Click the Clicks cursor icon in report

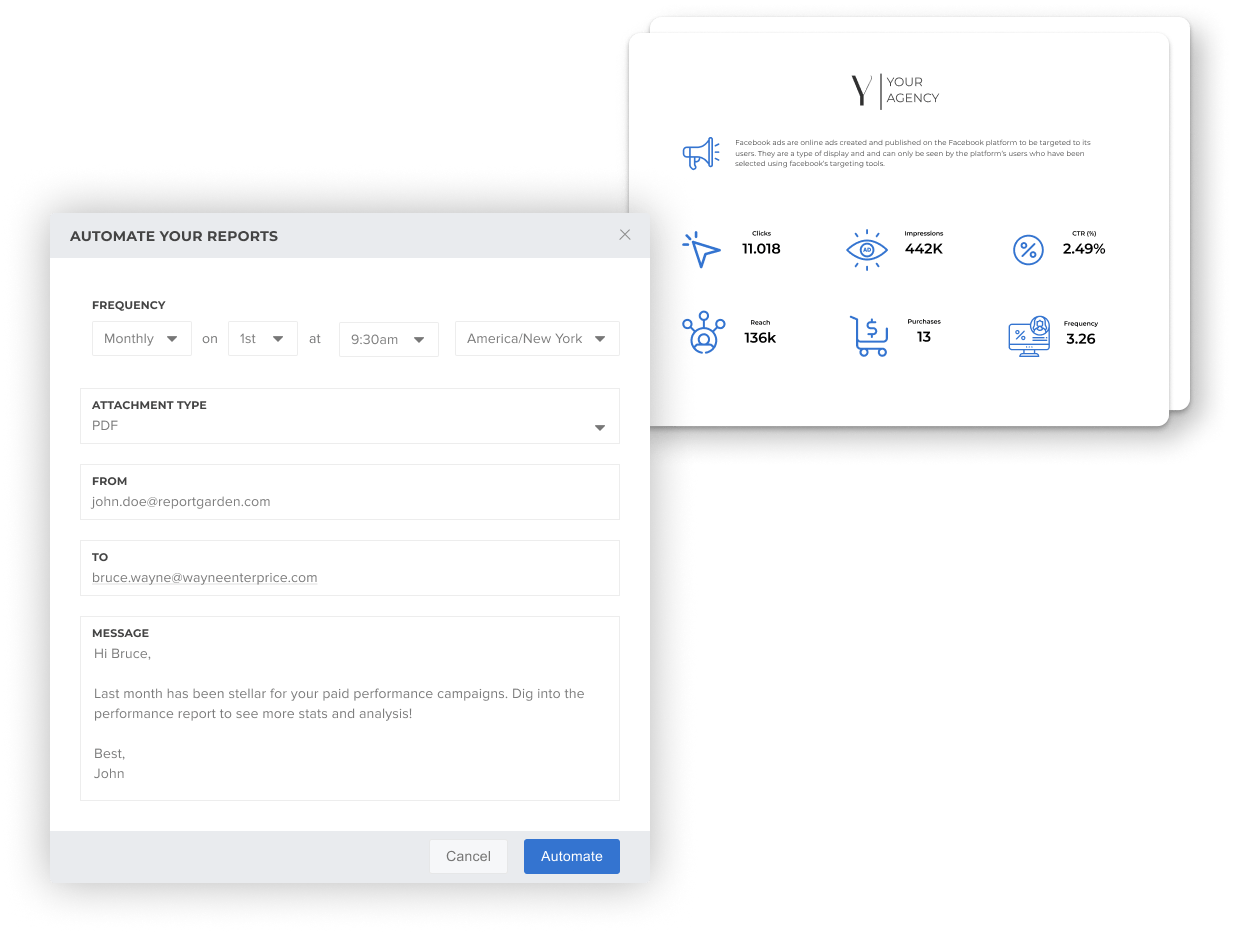click(x=701, y=249)
